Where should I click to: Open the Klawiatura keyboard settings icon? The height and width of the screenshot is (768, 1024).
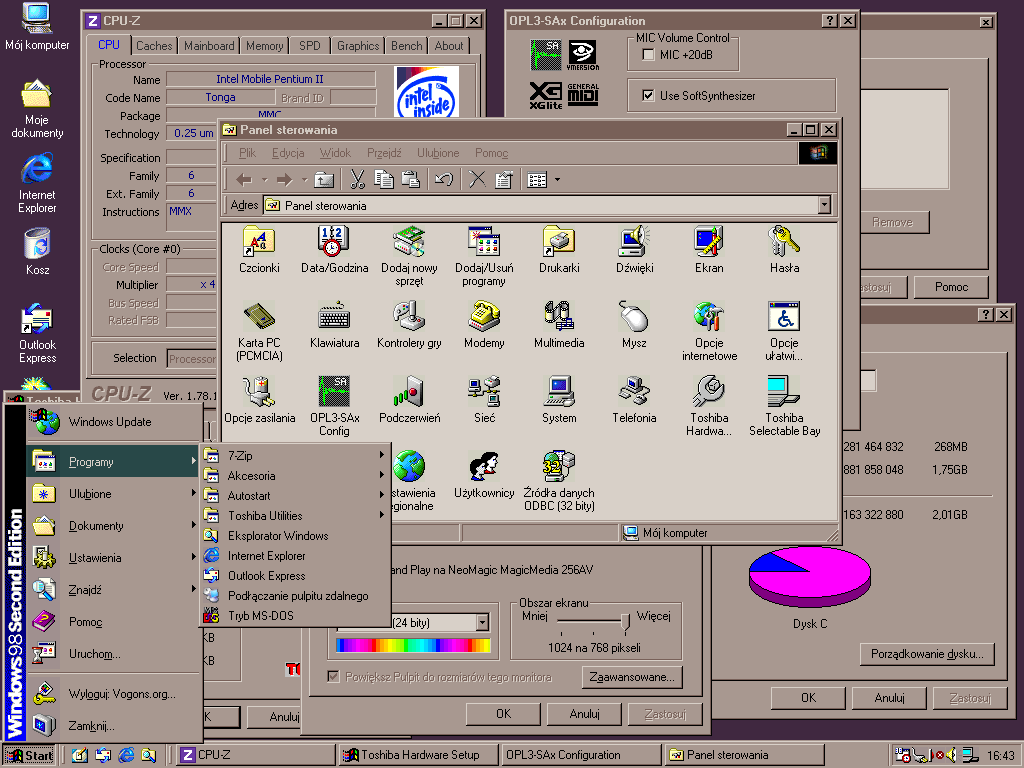tap(334, 317)
